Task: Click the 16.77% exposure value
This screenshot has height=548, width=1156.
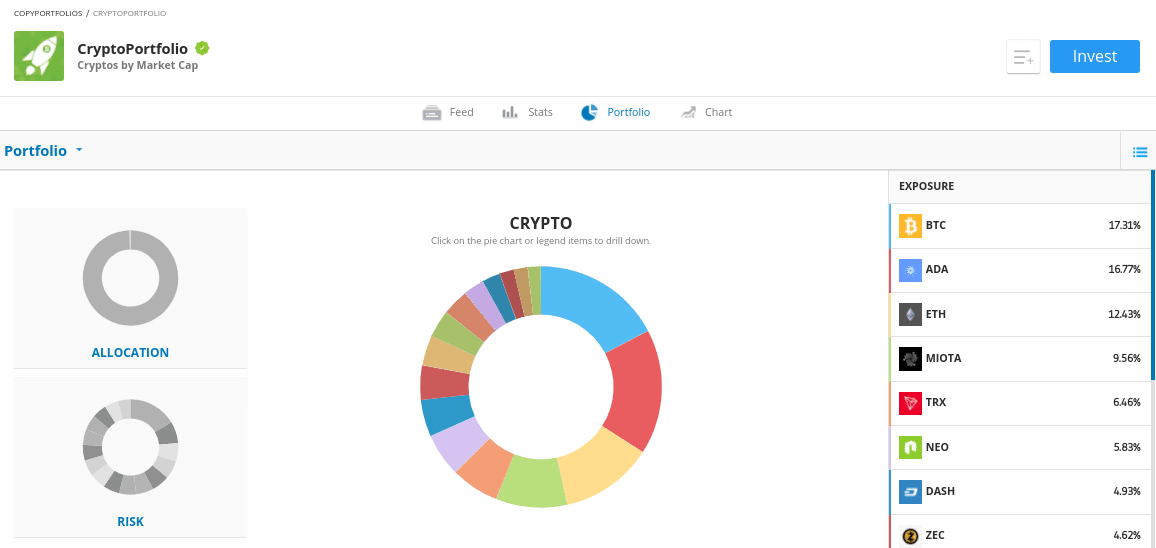Action: click(1124, 269)
